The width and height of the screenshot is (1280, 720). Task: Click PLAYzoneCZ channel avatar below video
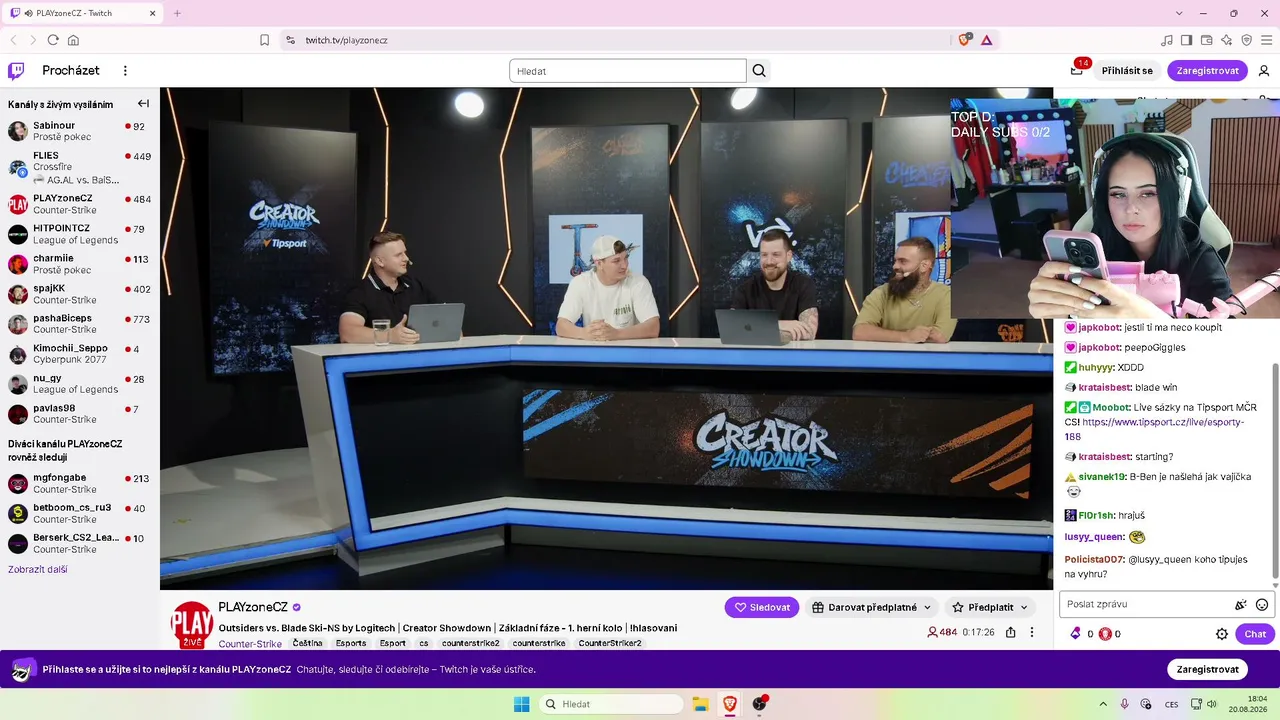click(192, 624)
